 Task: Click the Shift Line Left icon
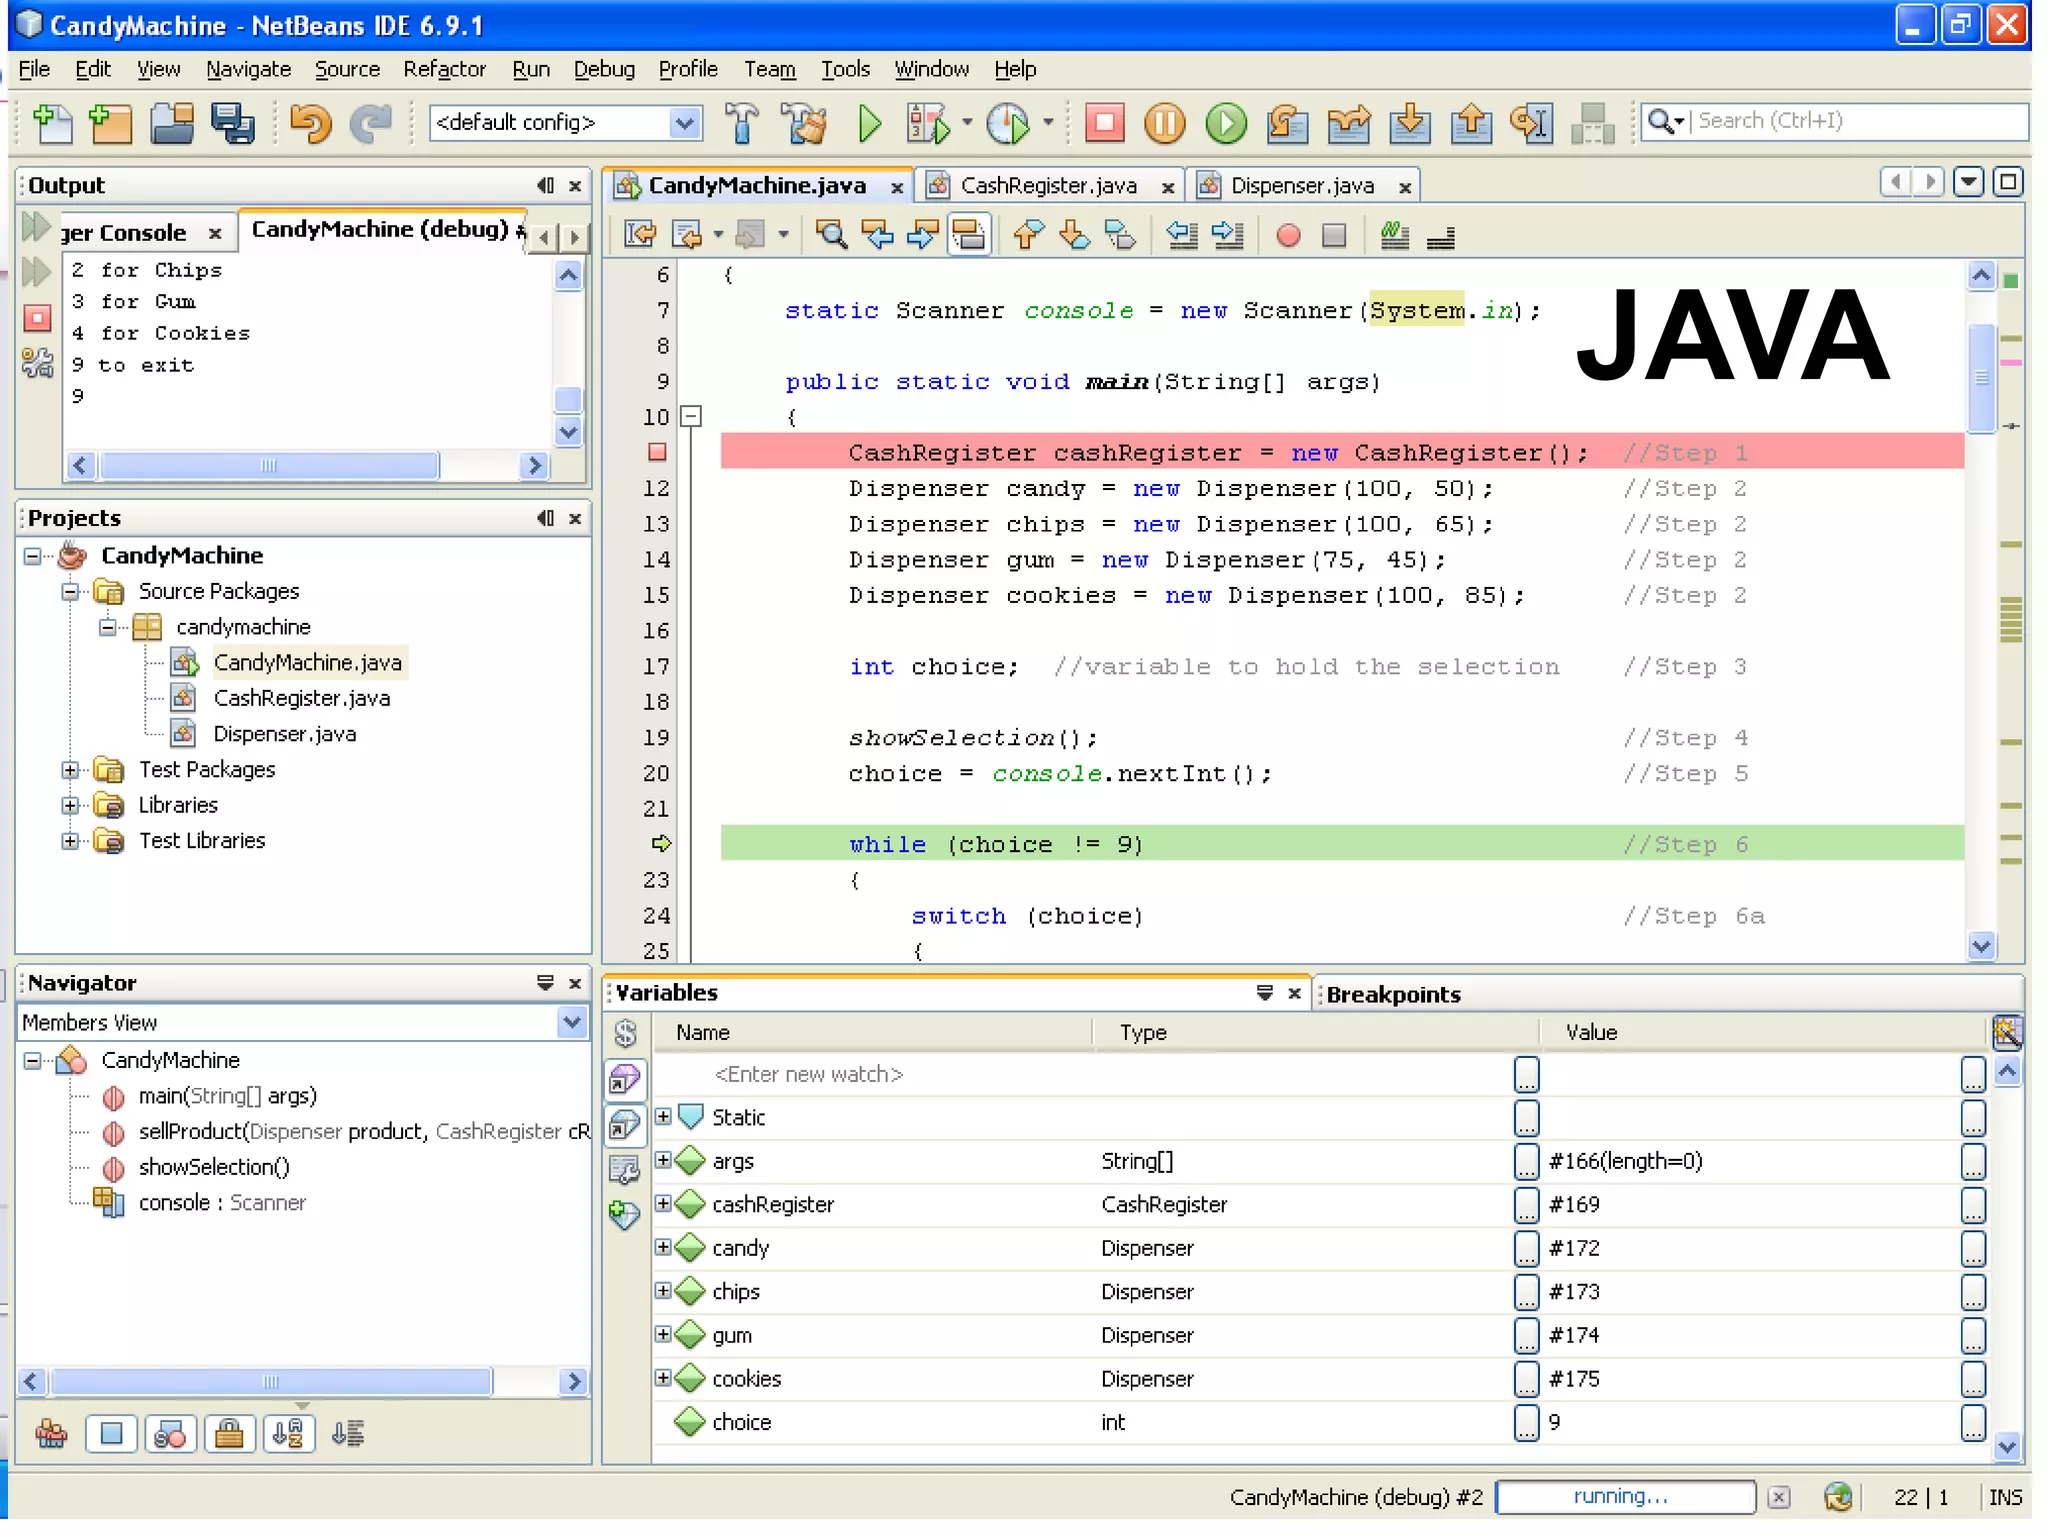(x=1182, y=236)
